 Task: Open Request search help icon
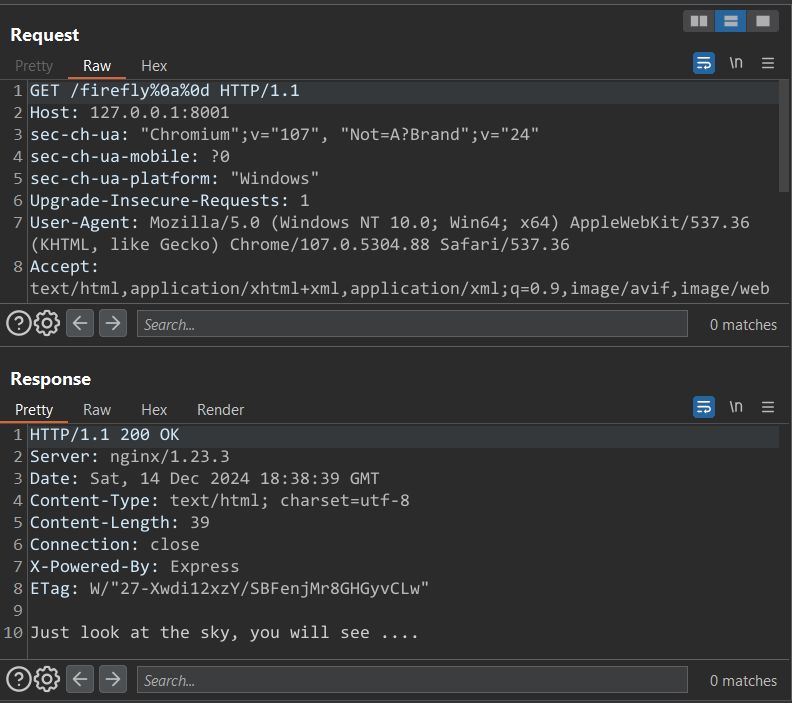click(x=18, y=324)
